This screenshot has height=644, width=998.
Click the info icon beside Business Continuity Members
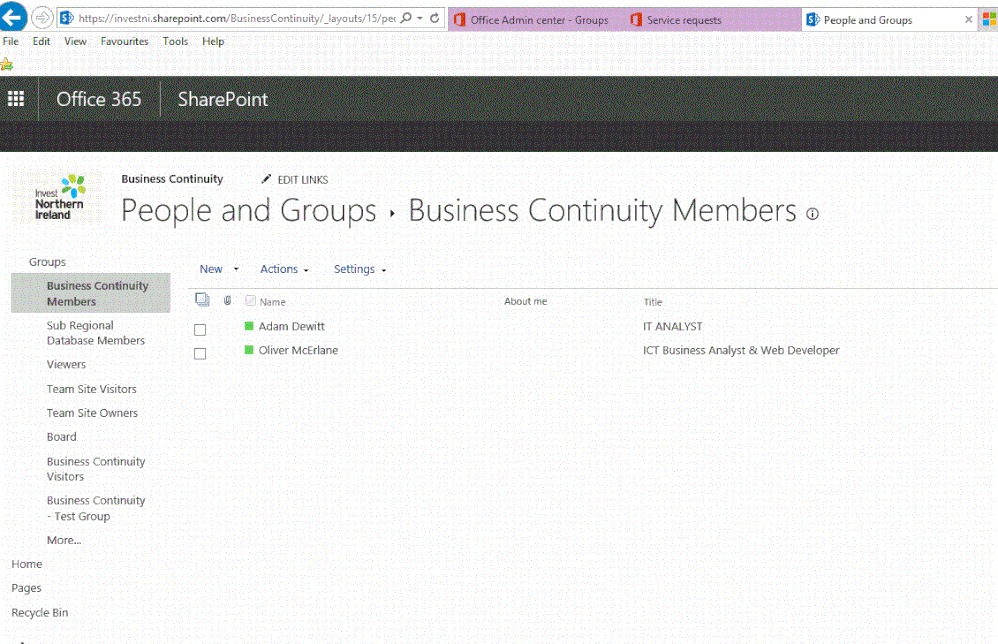pos(813,214)
